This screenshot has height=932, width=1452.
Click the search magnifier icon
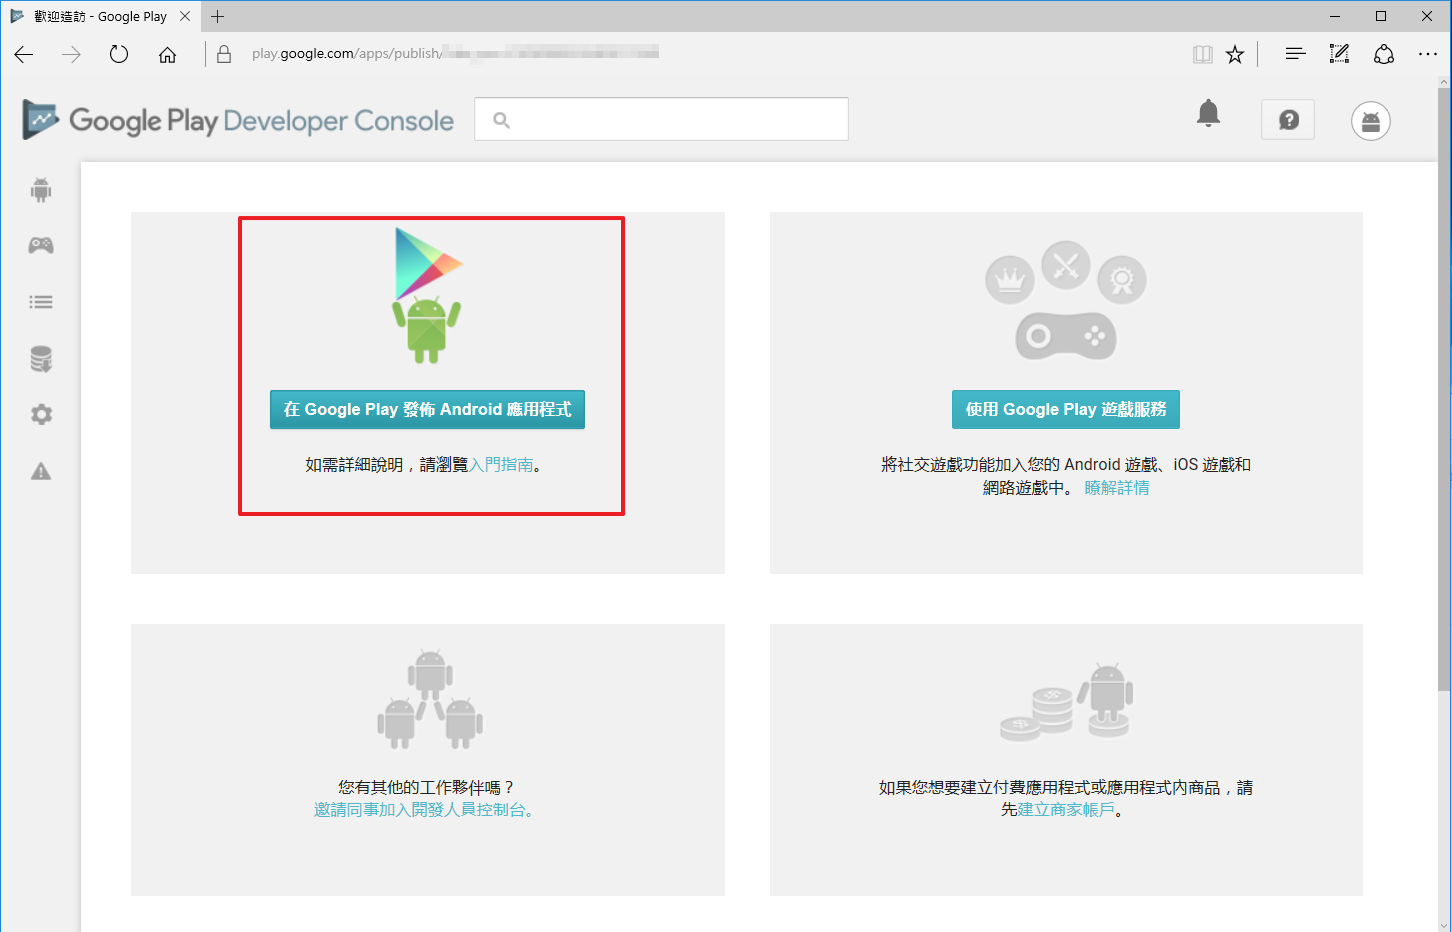click(x=501, y=120)
